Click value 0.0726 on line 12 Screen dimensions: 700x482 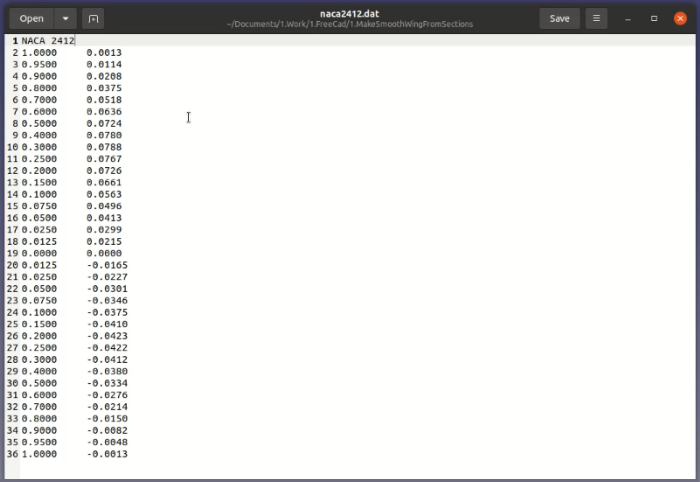(x=104, y=170)
